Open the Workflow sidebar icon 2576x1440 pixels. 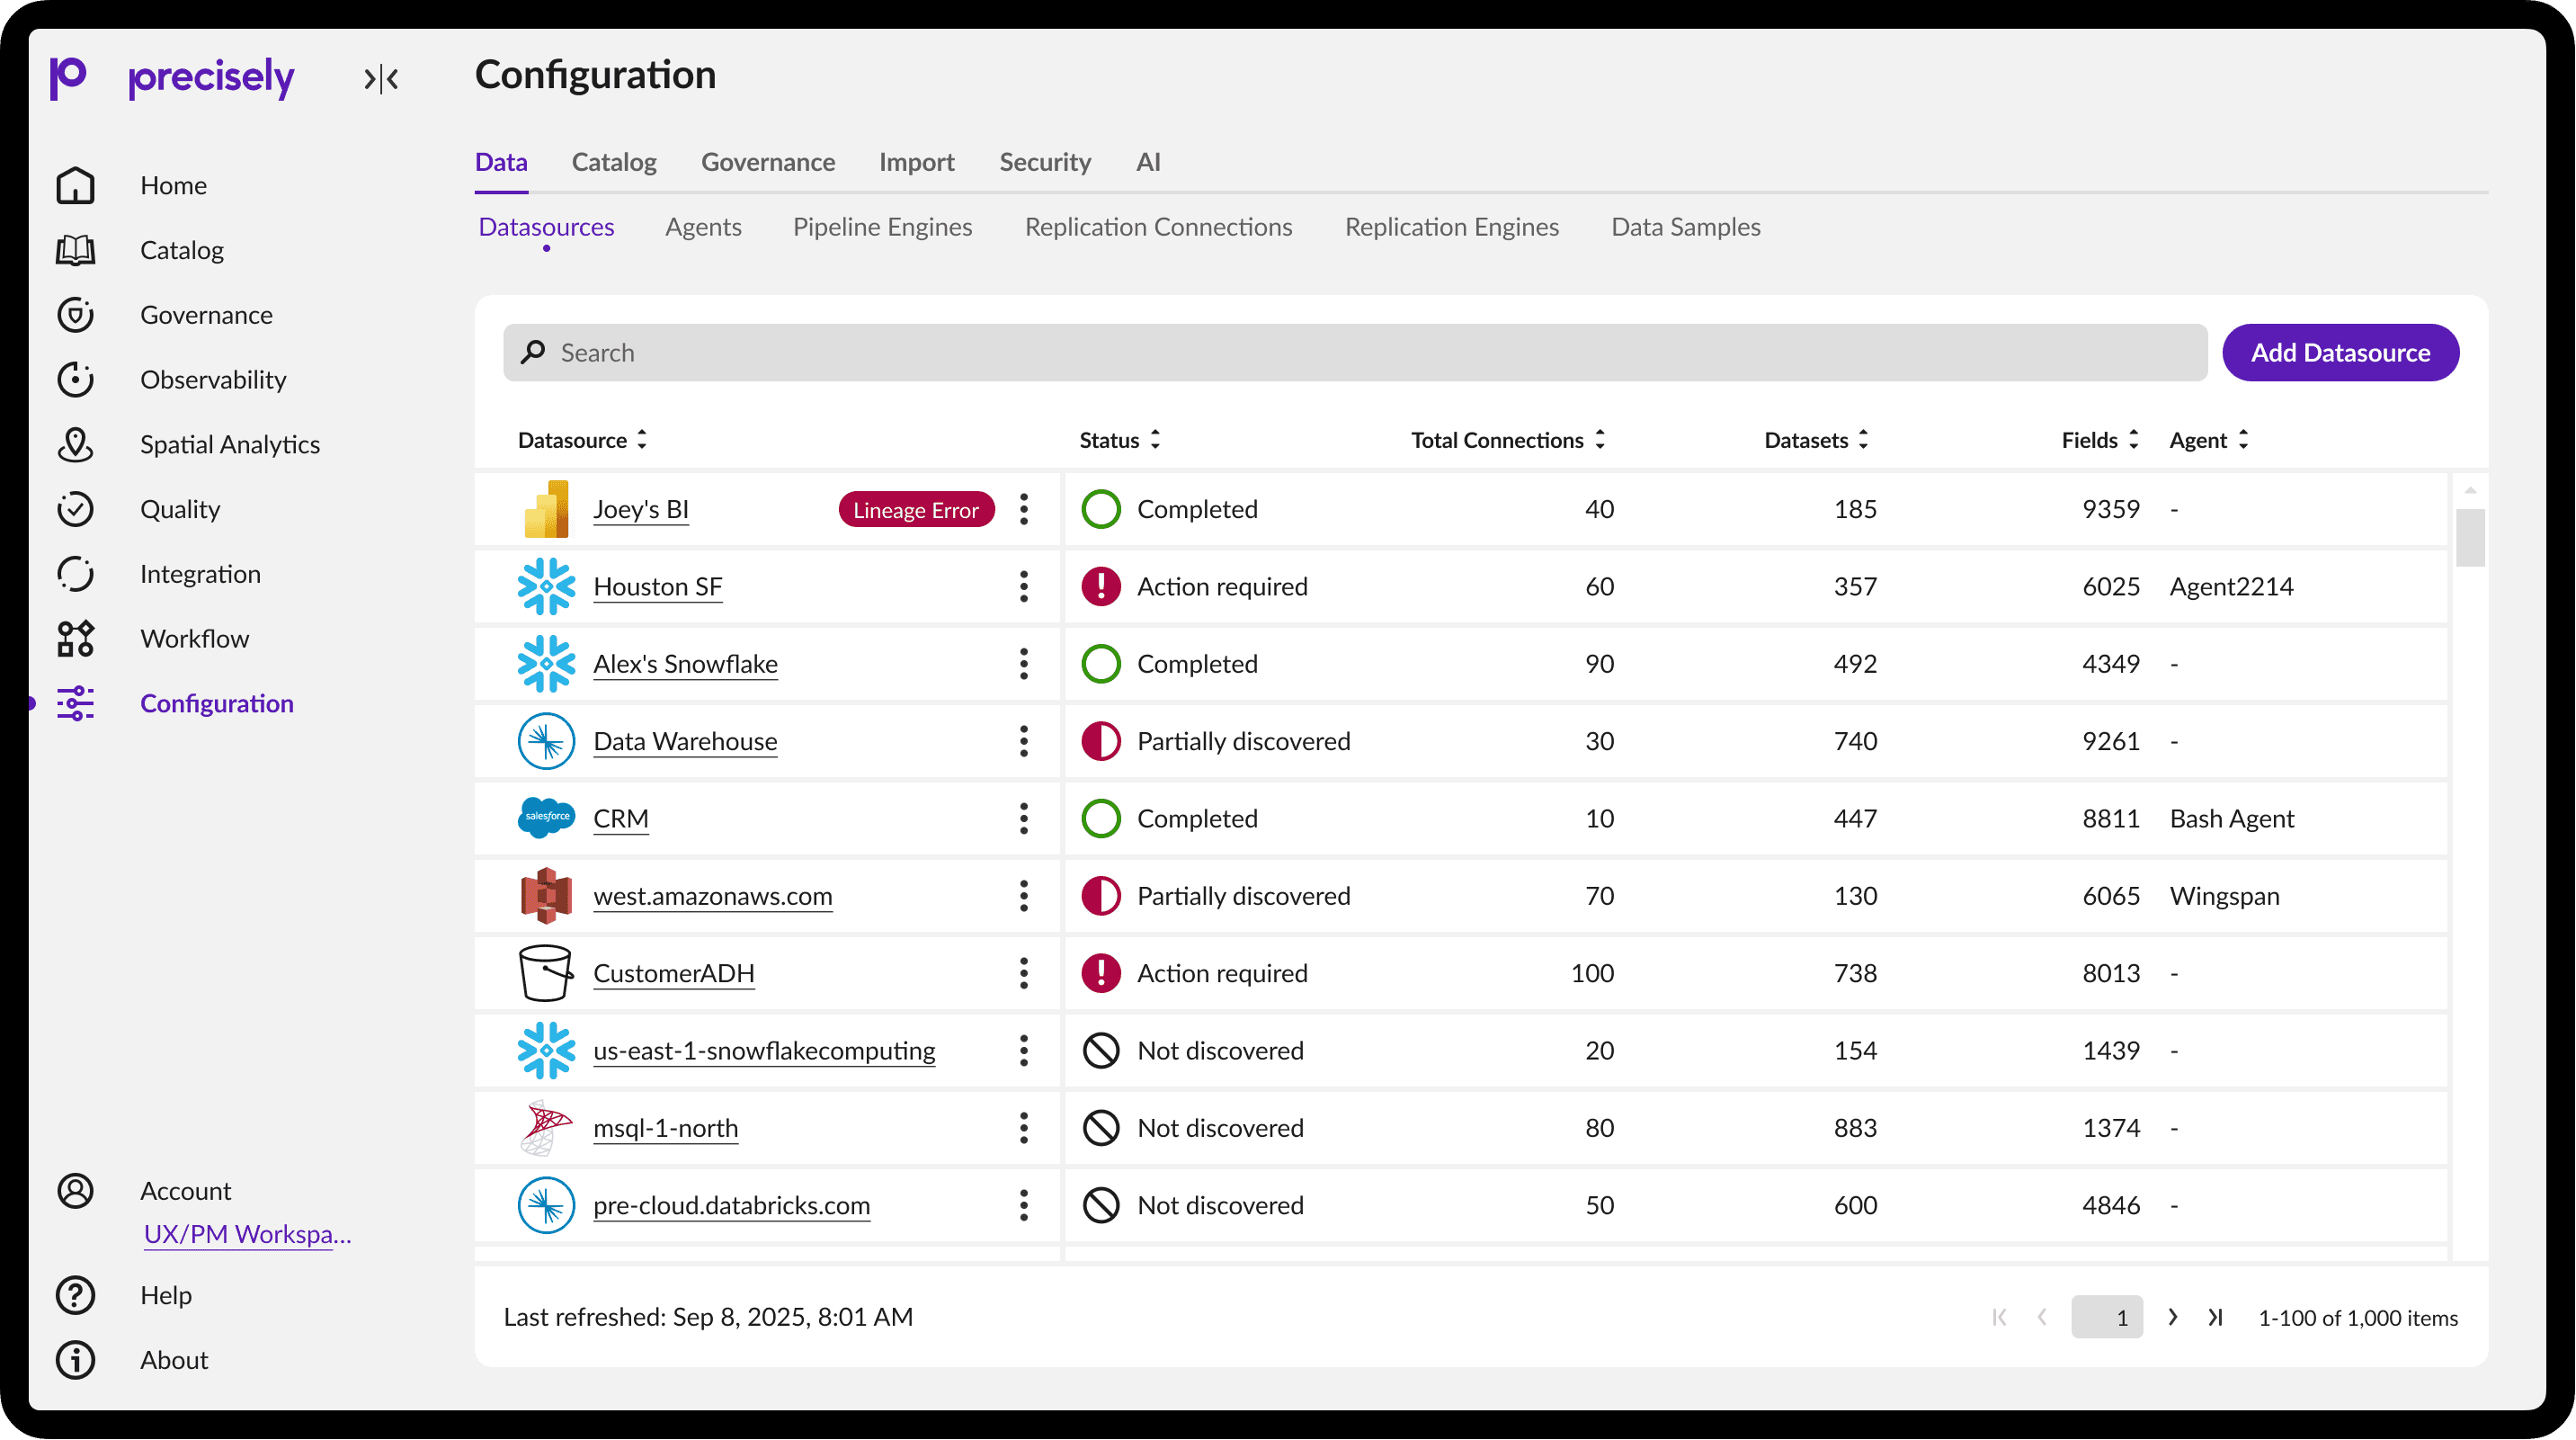[x=75, y=639]
